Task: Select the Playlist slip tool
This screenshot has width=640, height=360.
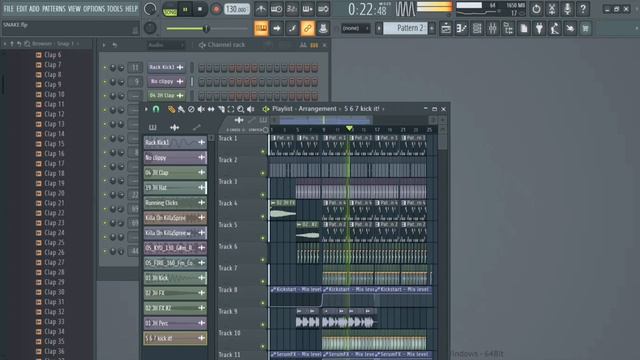Action: (211, 109)
